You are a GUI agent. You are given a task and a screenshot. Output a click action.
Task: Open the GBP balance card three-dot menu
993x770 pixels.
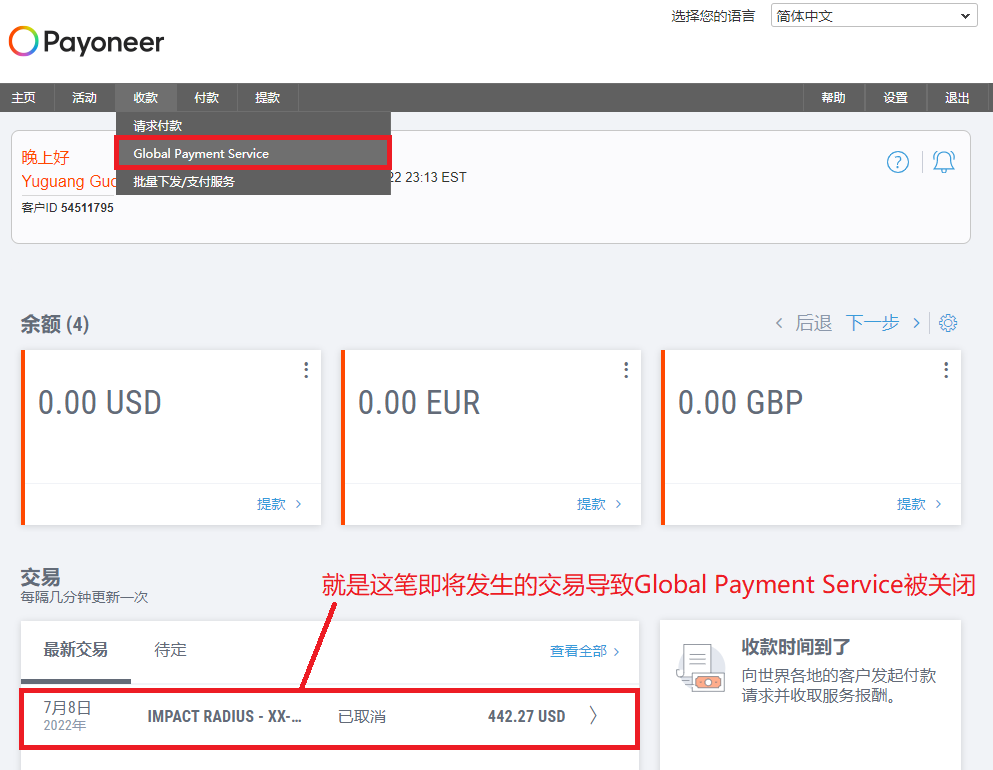point(946,370)
